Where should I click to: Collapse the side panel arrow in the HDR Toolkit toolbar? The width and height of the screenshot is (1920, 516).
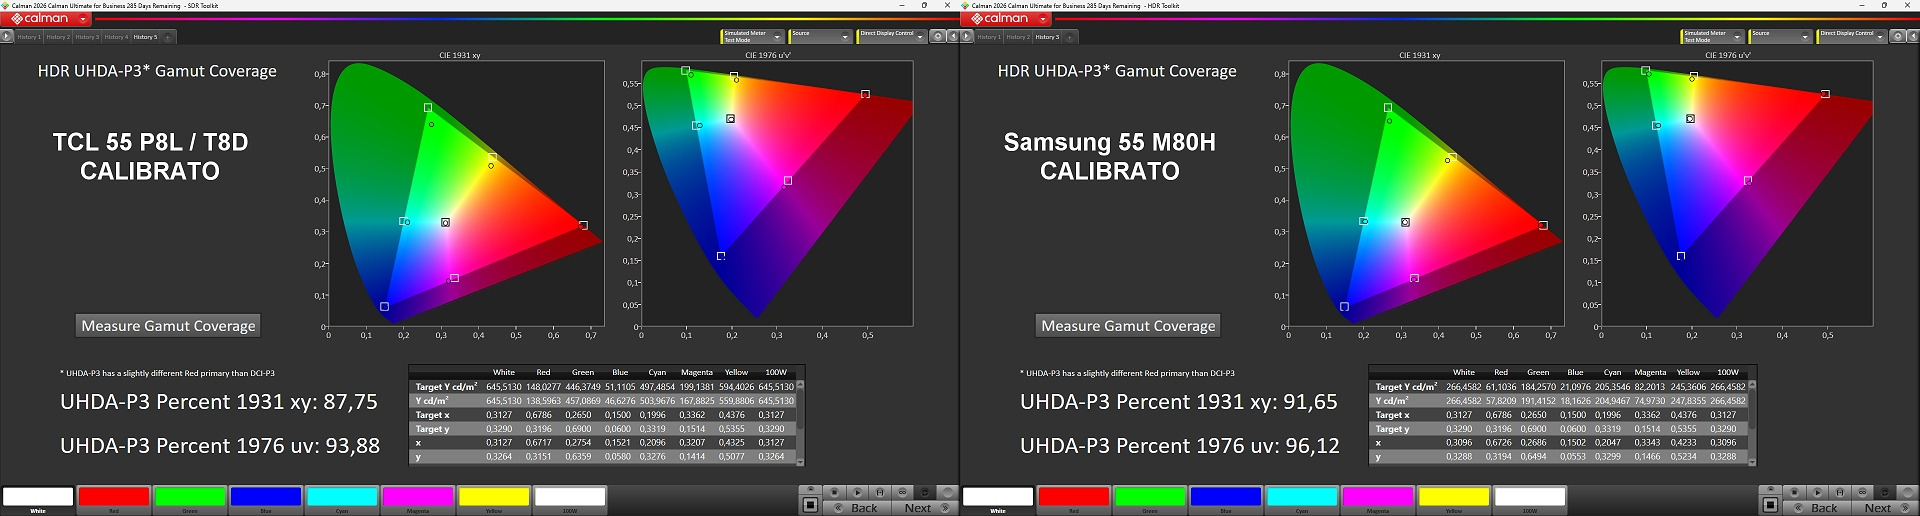[x=1913, y=36]
